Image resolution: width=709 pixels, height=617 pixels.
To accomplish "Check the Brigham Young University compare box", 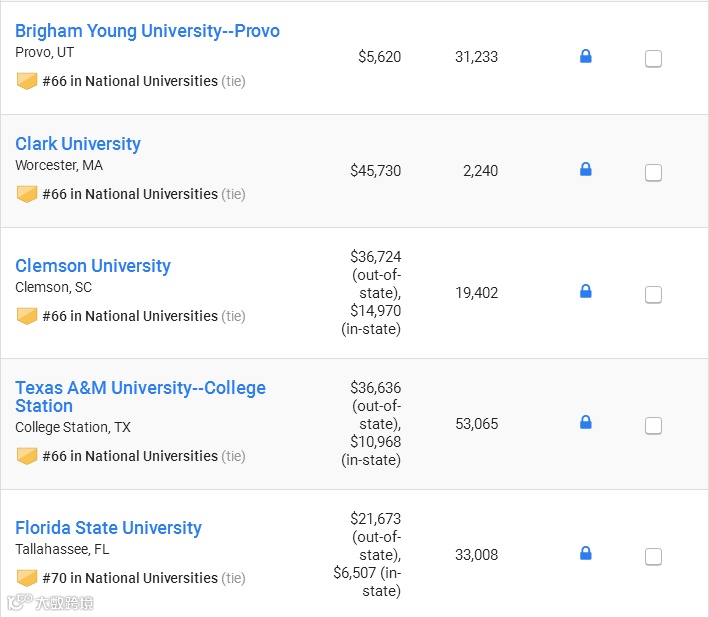I will coord(653,59).
